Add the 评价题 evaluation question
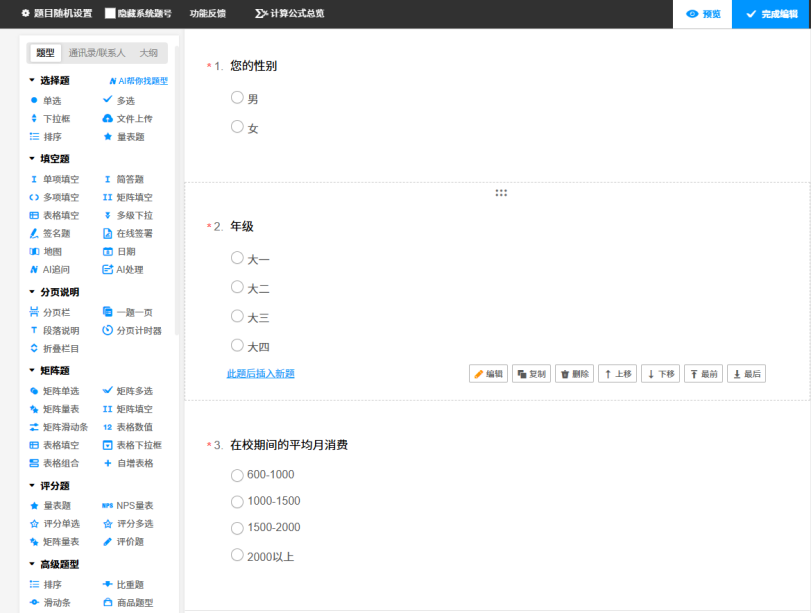Image resolution: width=812 pixels, height=613 pixels. tap(123, 542)
